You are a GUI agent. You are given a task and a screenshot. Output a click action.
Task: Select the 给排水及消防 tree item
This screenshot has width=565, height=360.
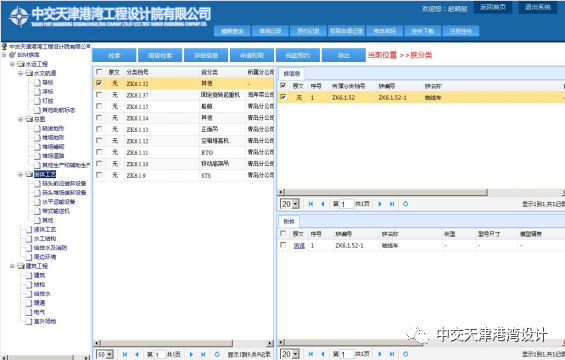tap(50, 248)
